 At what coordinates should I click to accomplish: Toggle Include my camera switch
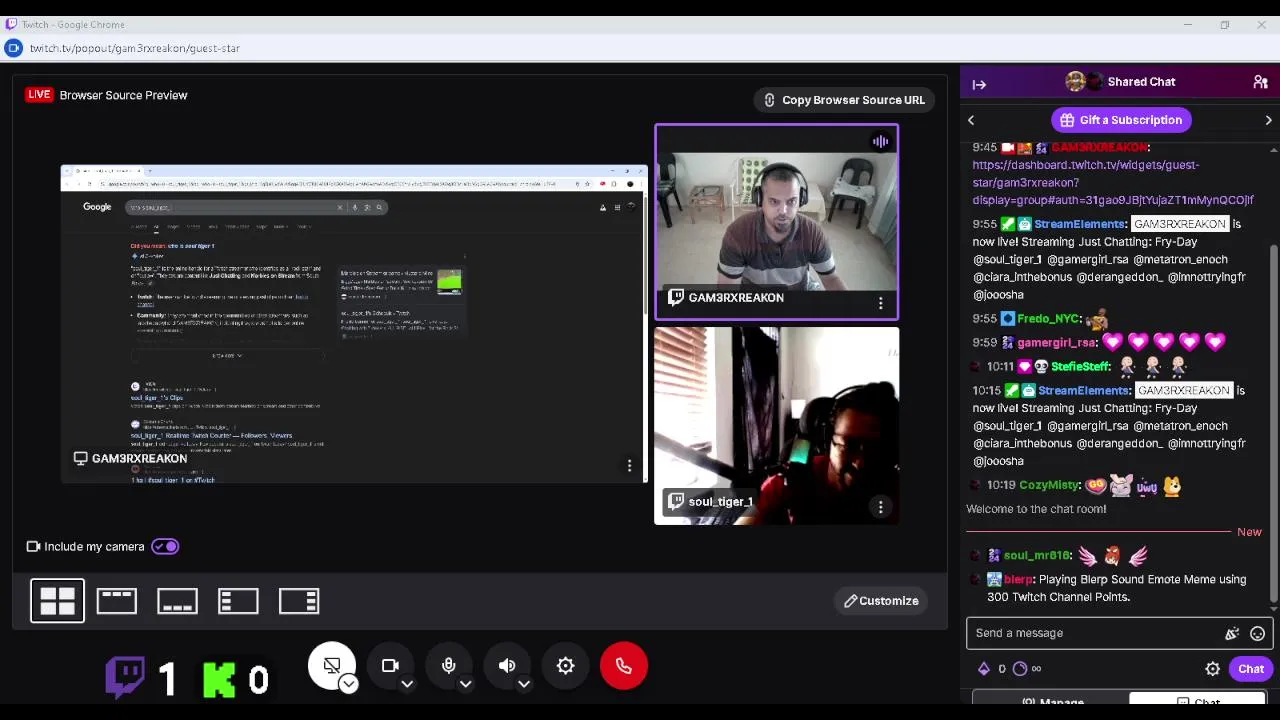pyautogui.click(x=165, y=546)
